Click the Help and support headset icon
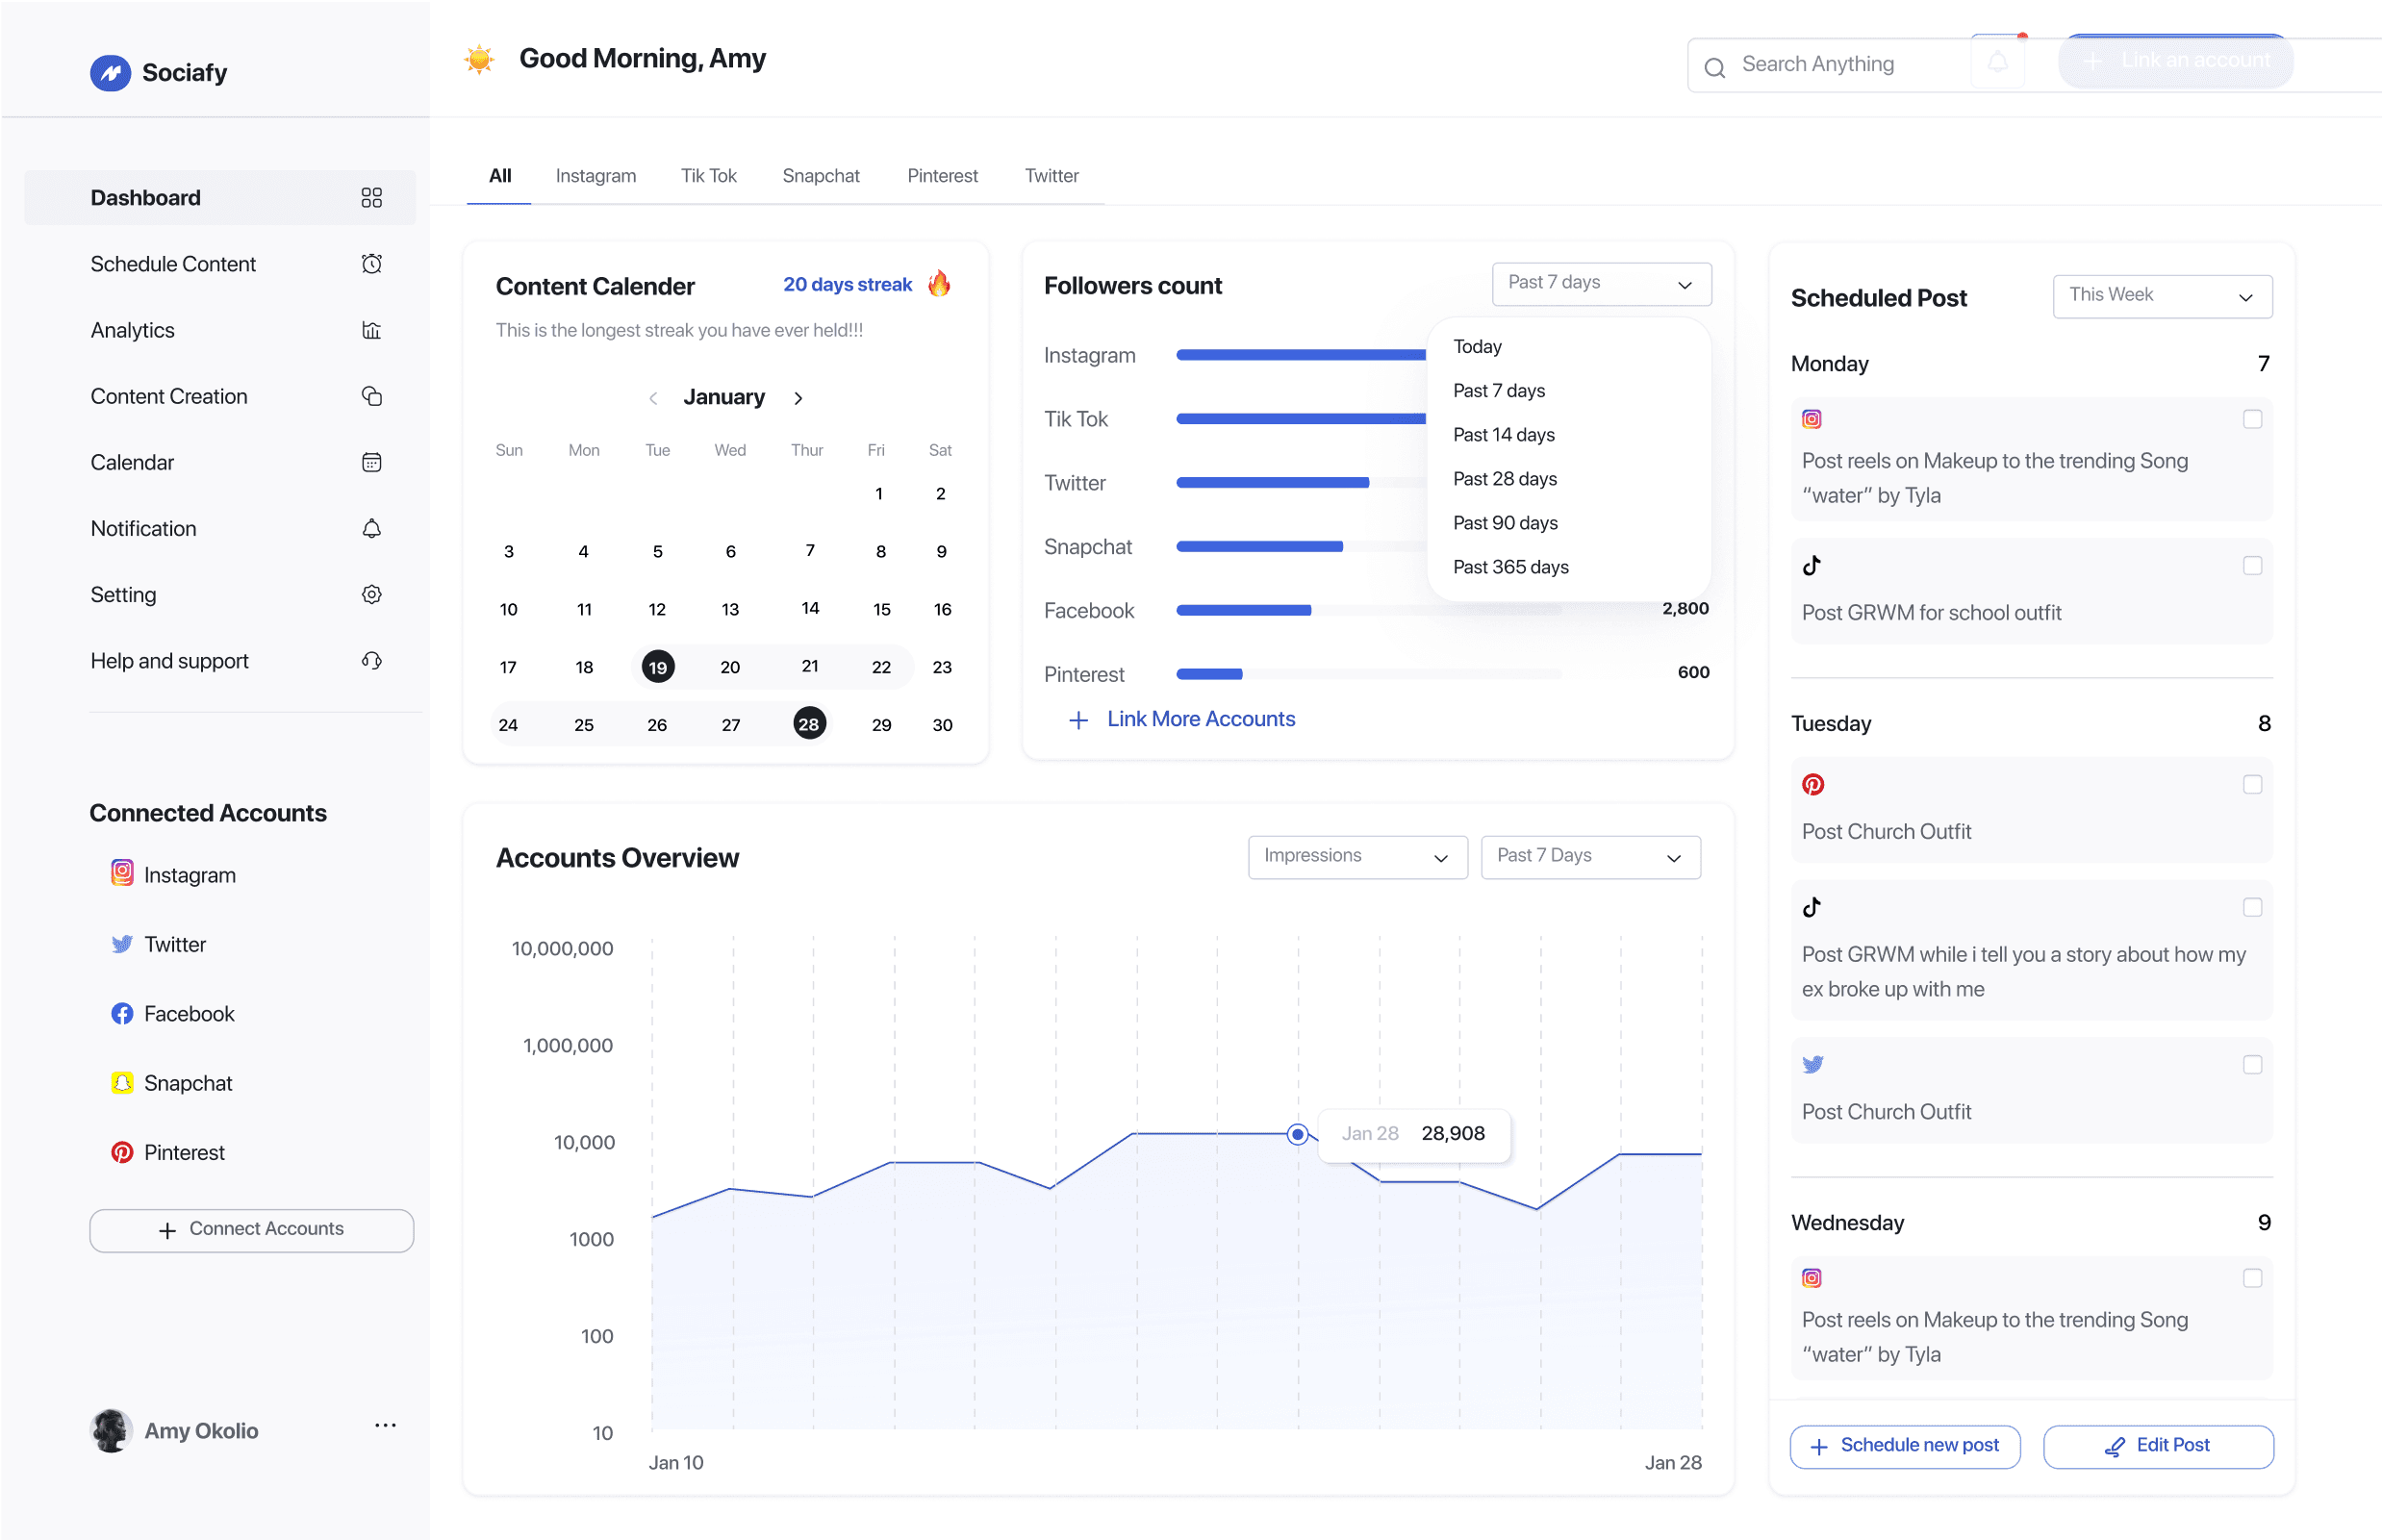The image size is (2382, 1540). click(371, 661)
